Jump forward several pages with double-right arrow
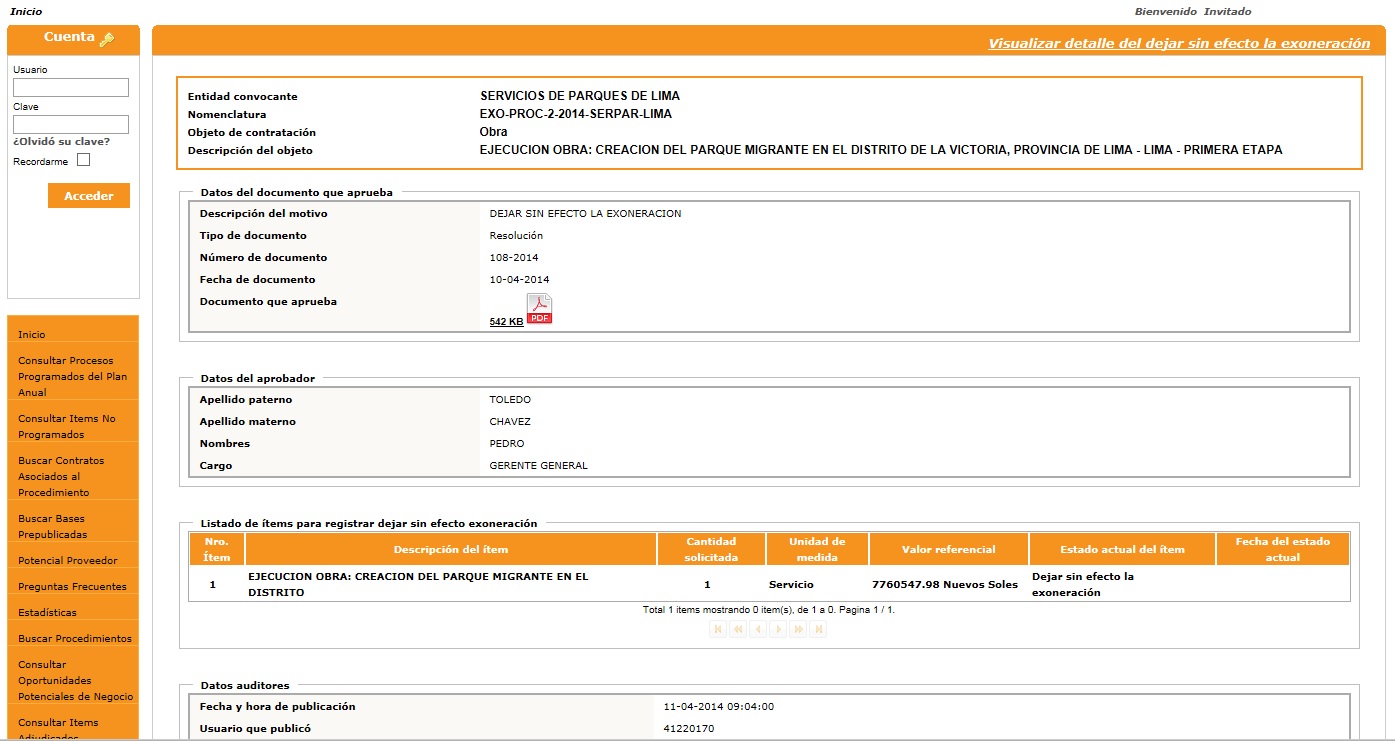Screen dimensions: 1395x741 (x=798, y=629)
